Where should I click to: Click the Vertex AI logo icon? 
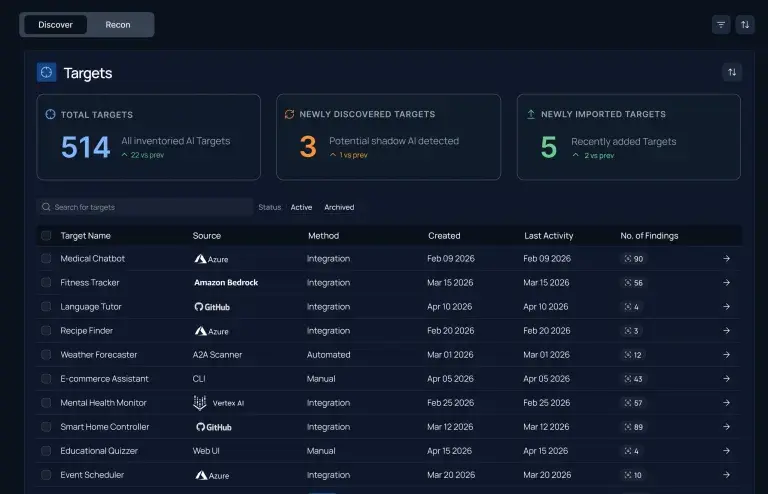click(199, 402)
